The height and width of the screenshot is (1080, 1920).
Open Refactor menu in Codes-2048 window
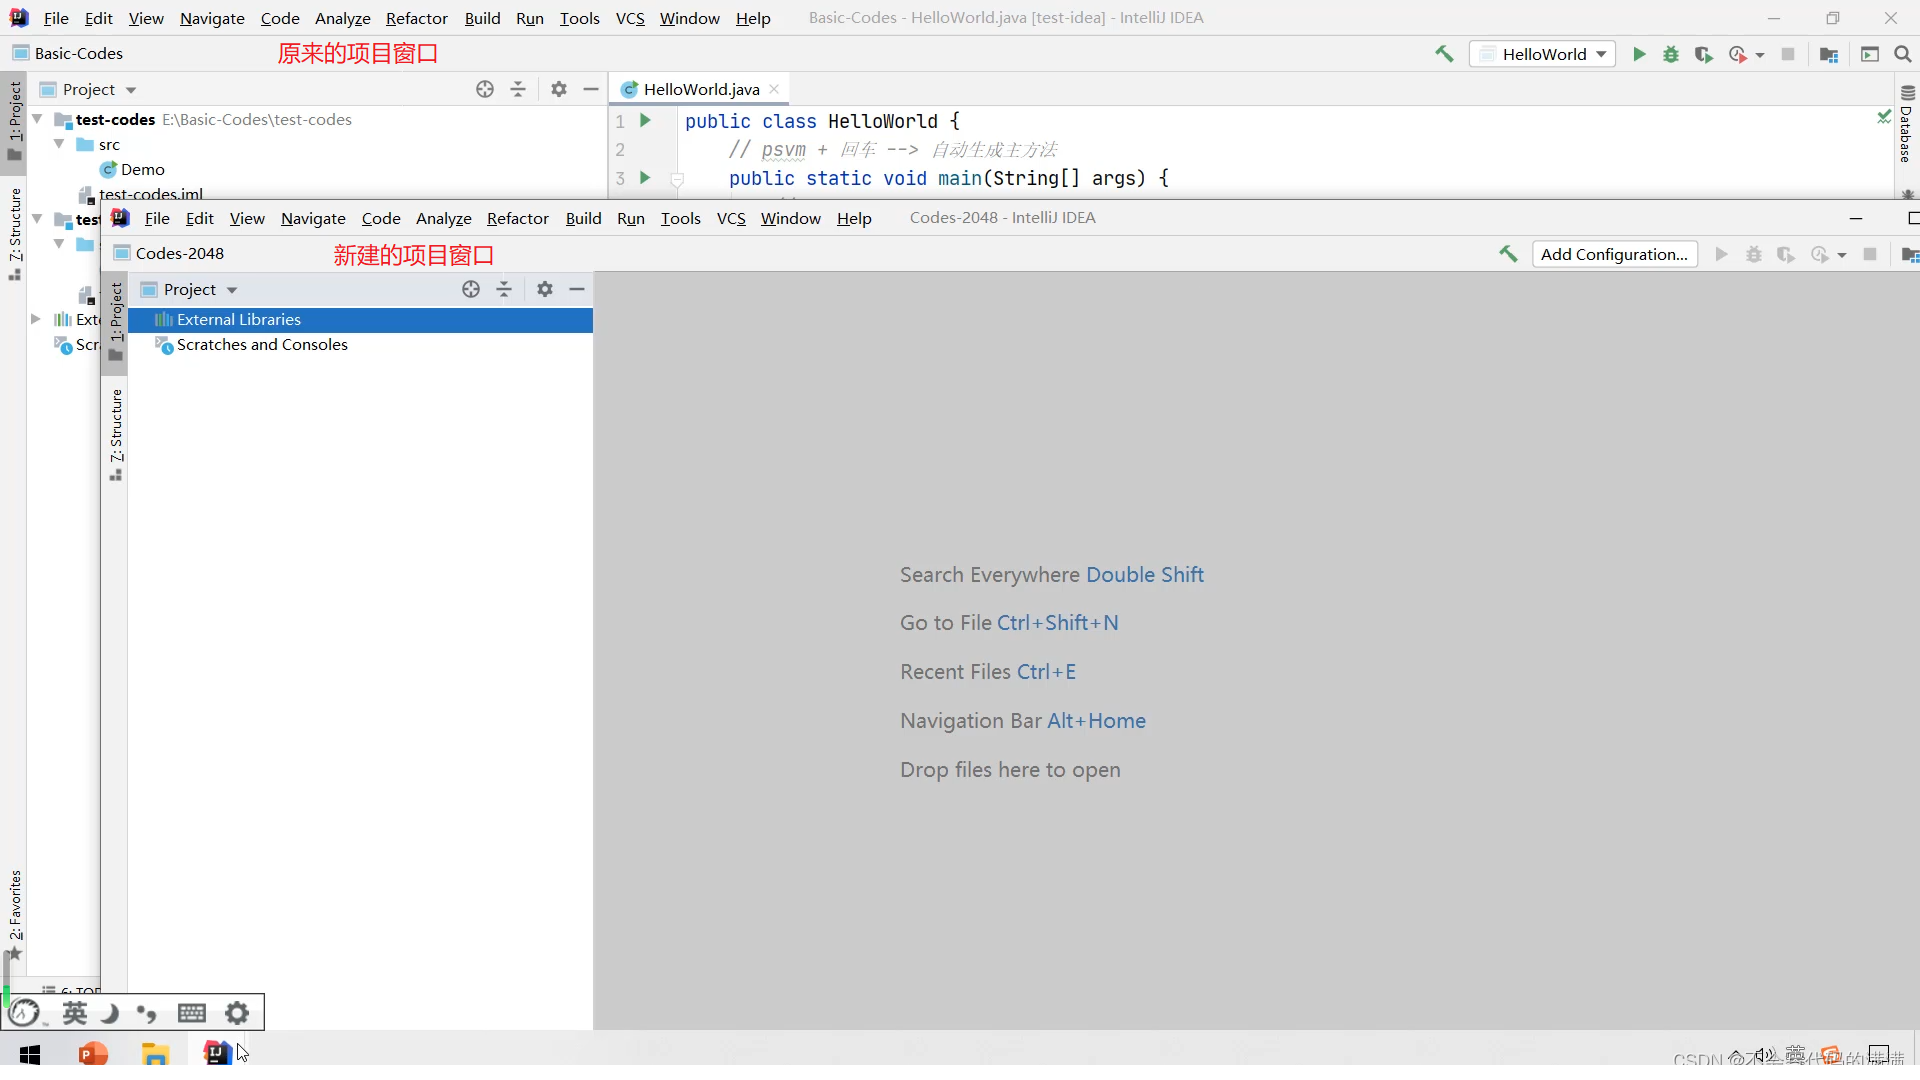coord(517,218)
